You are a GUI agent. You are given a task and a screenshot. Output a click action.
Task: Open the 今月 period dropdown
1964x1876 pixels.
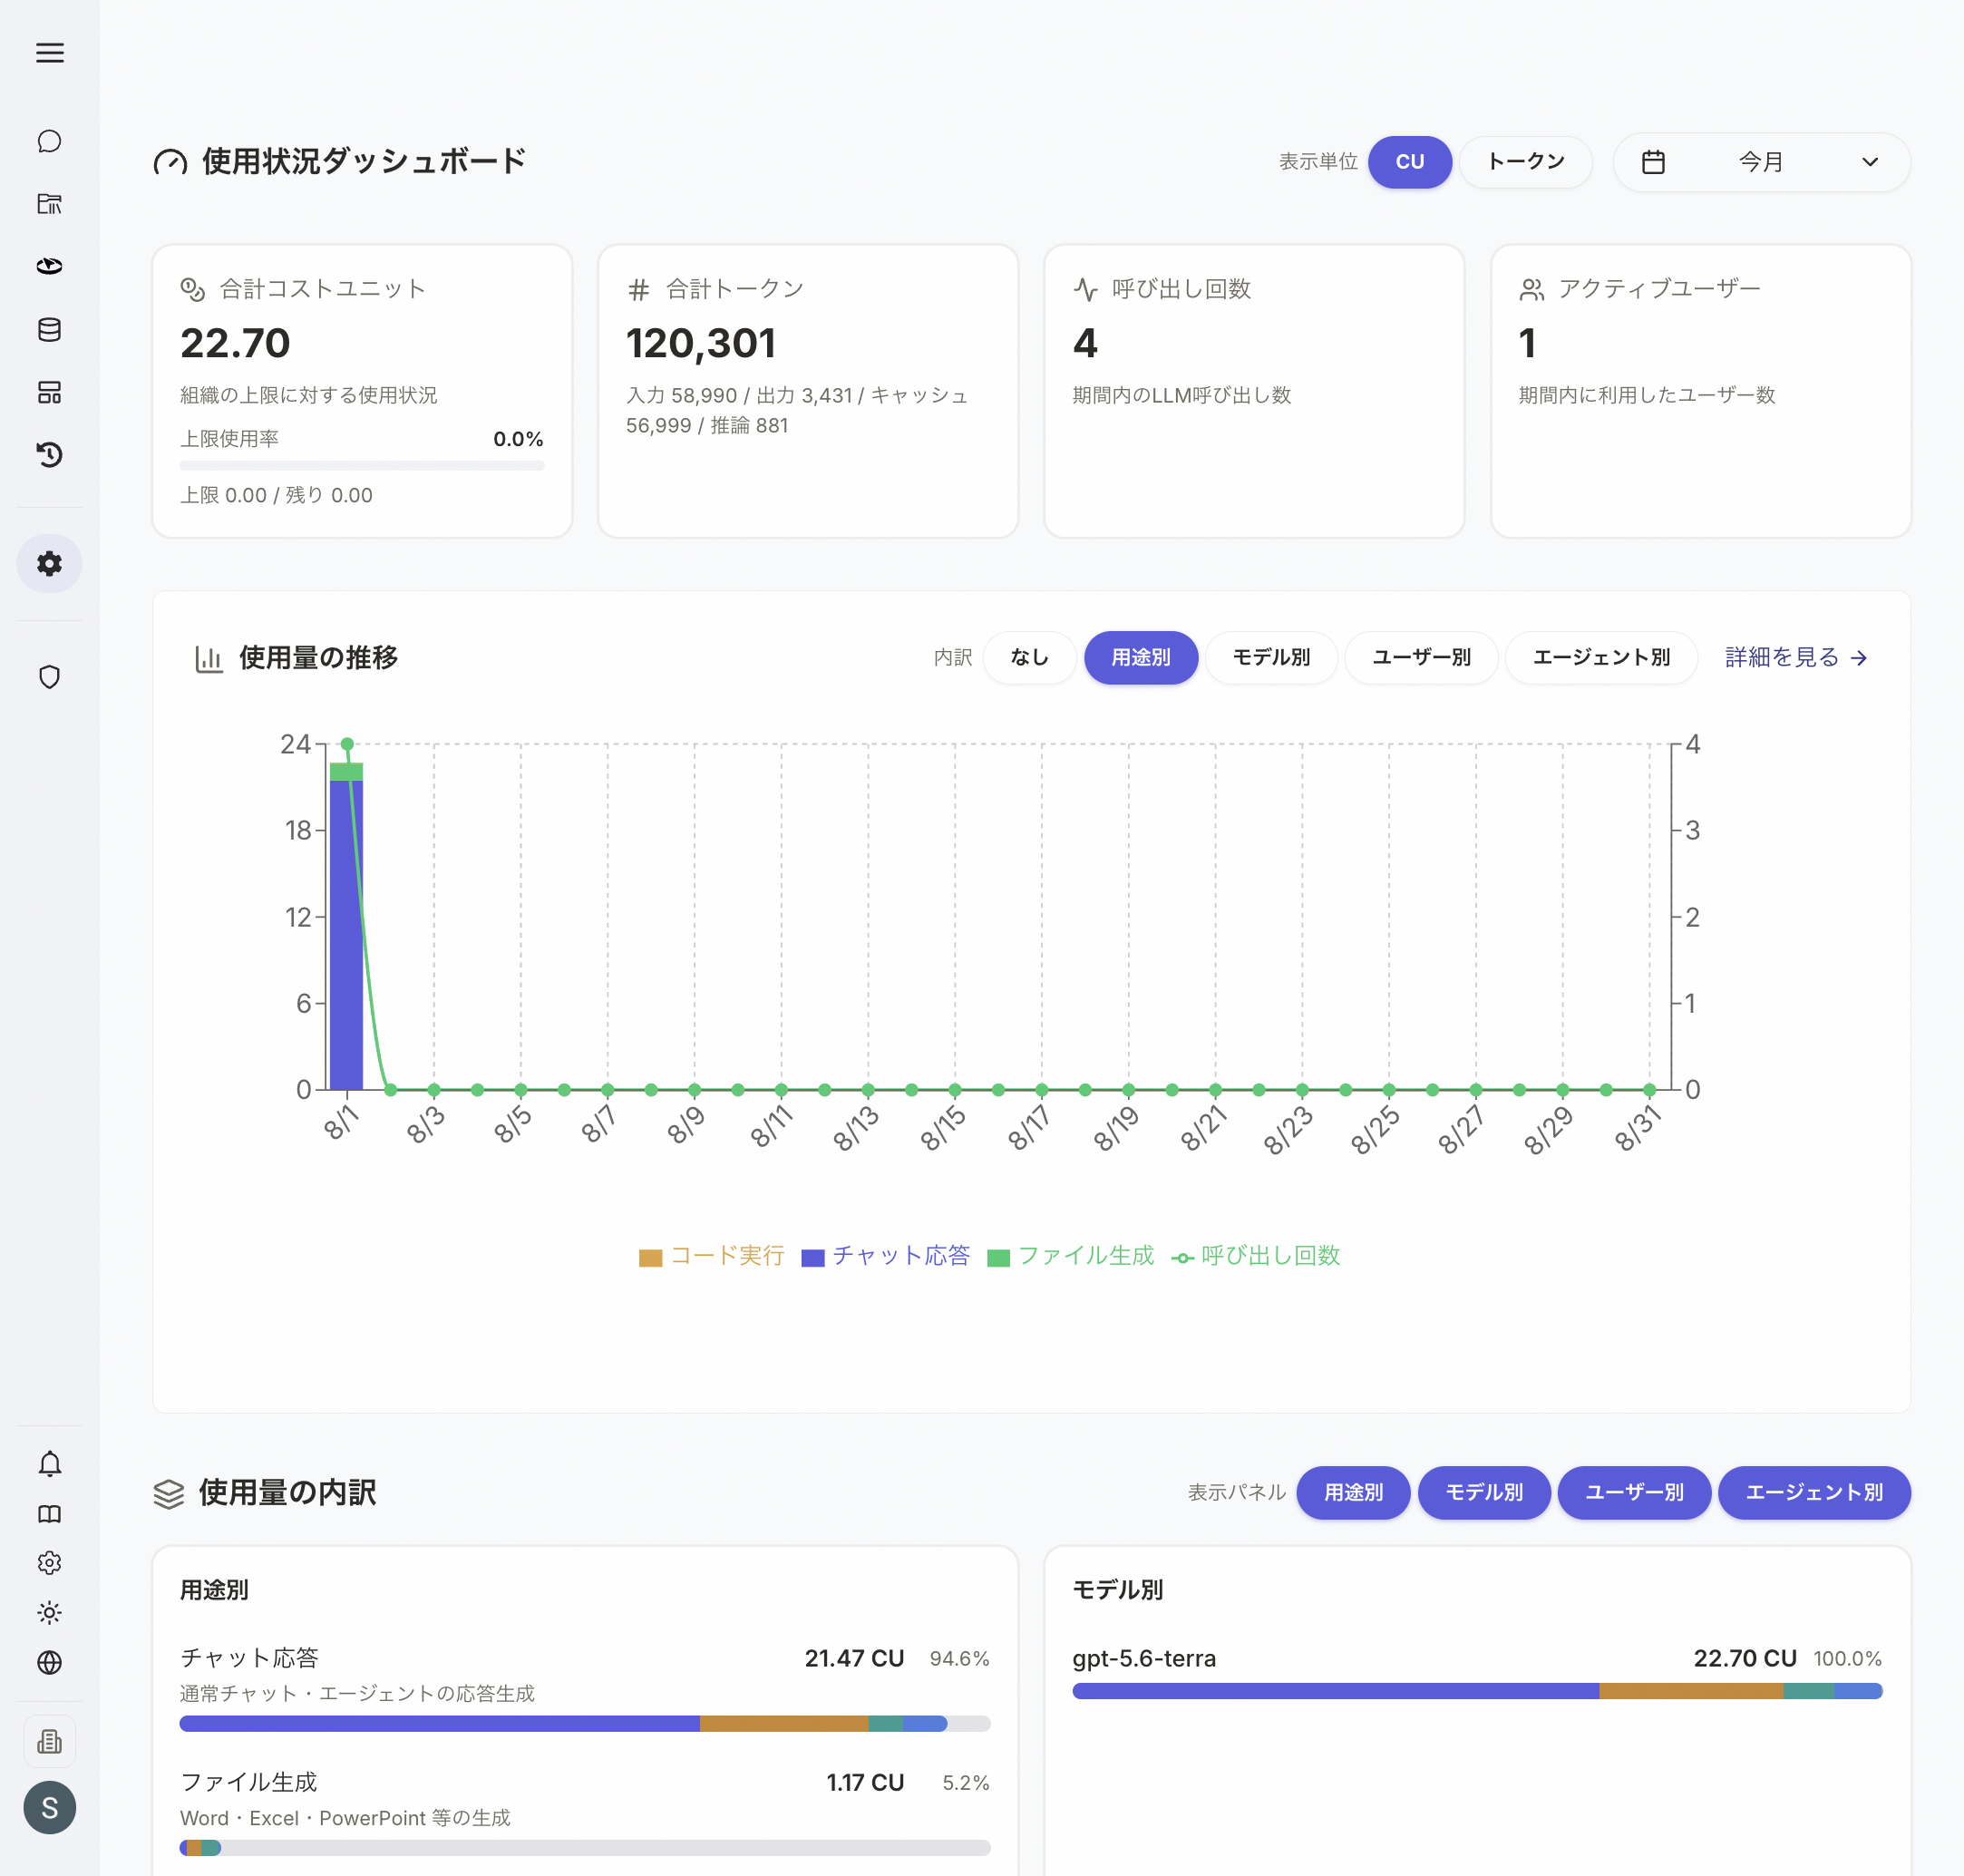1761,162
